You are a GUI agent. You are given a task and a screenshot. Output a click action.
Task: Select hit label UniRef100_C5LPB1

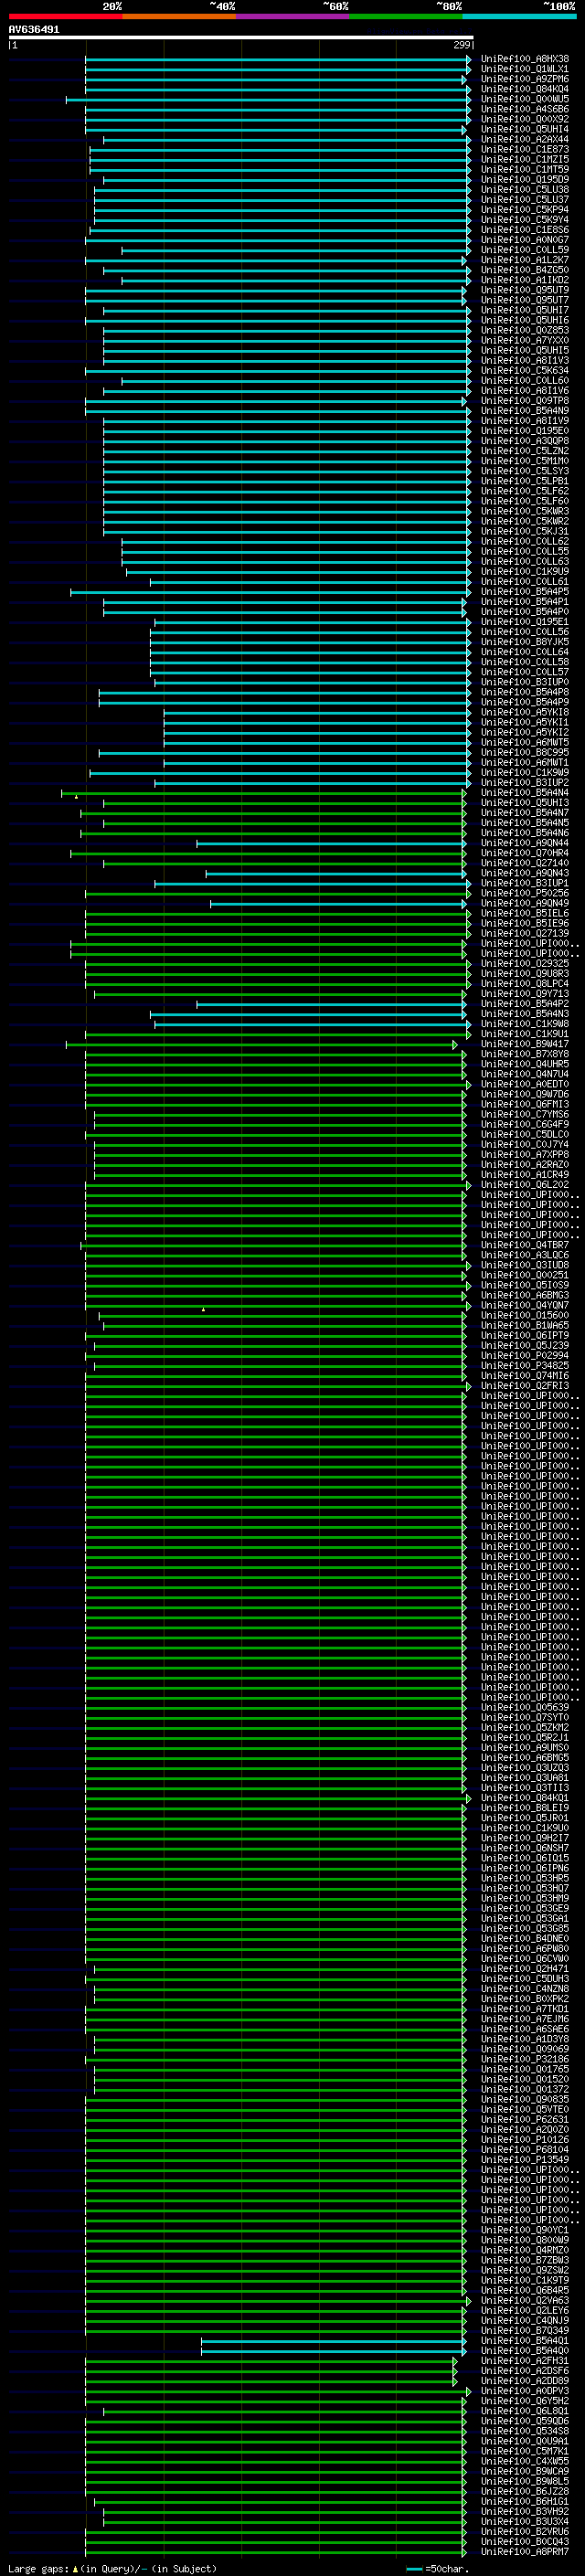[524, 481]
